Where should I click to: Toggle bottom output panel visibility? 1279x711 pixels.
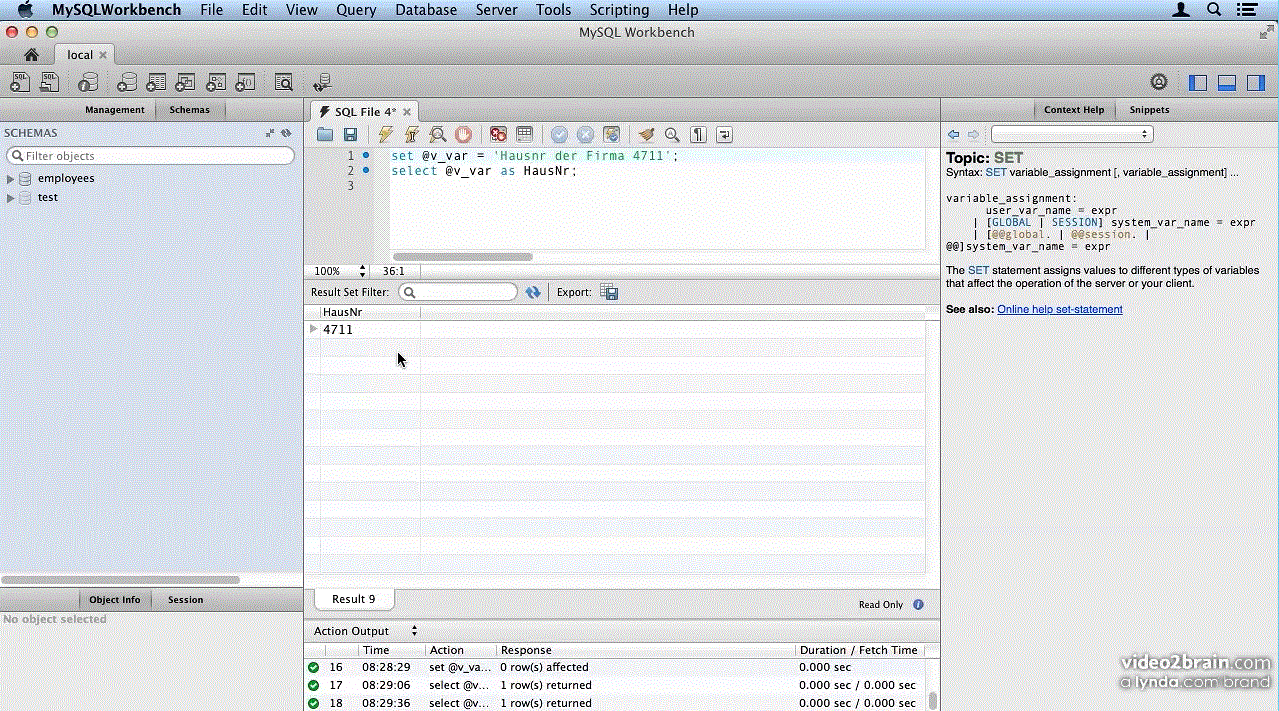1227,83
